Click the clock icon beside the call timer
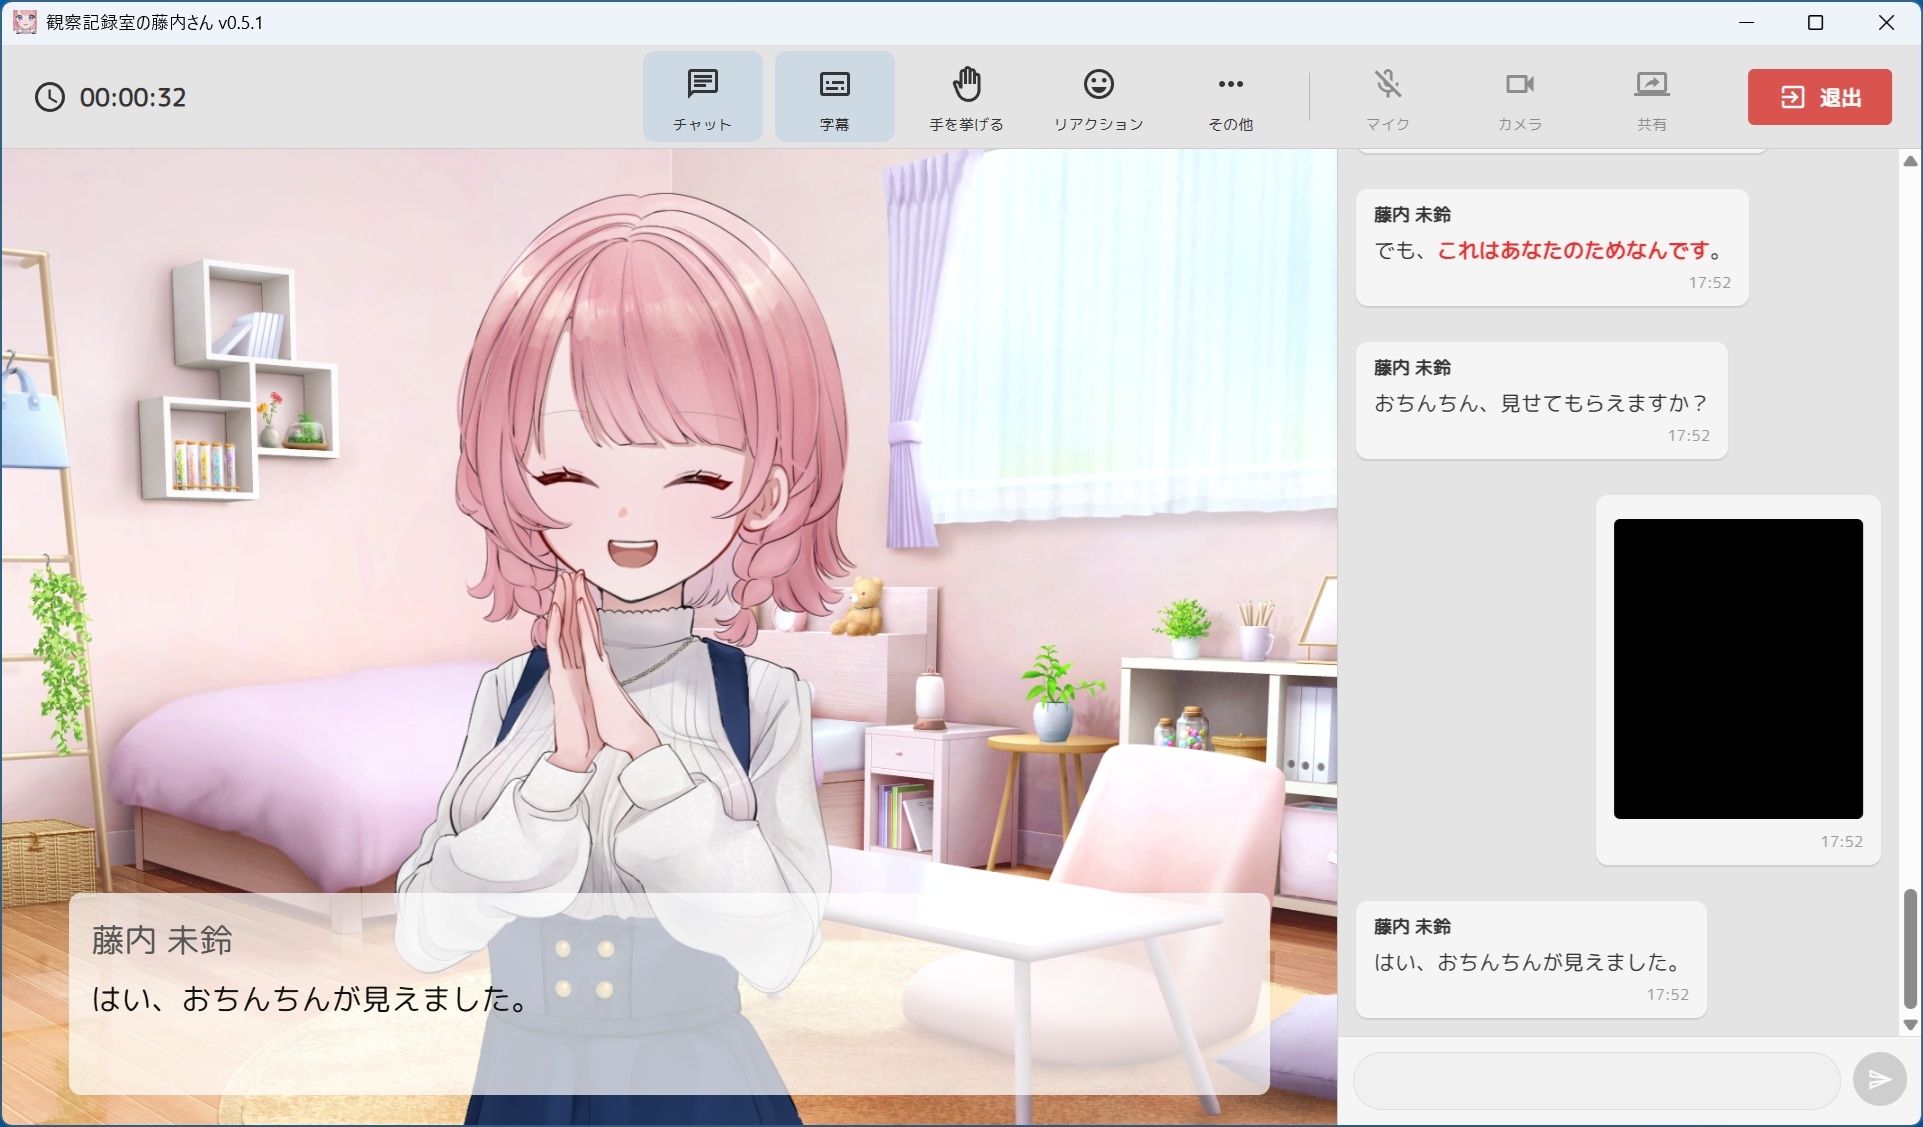 50,97
